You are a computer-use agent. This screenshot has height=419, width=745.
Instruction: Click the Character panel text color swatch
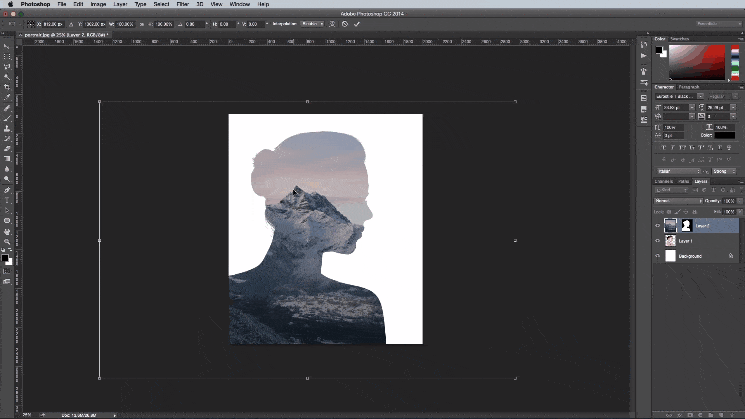click(724, 136)
